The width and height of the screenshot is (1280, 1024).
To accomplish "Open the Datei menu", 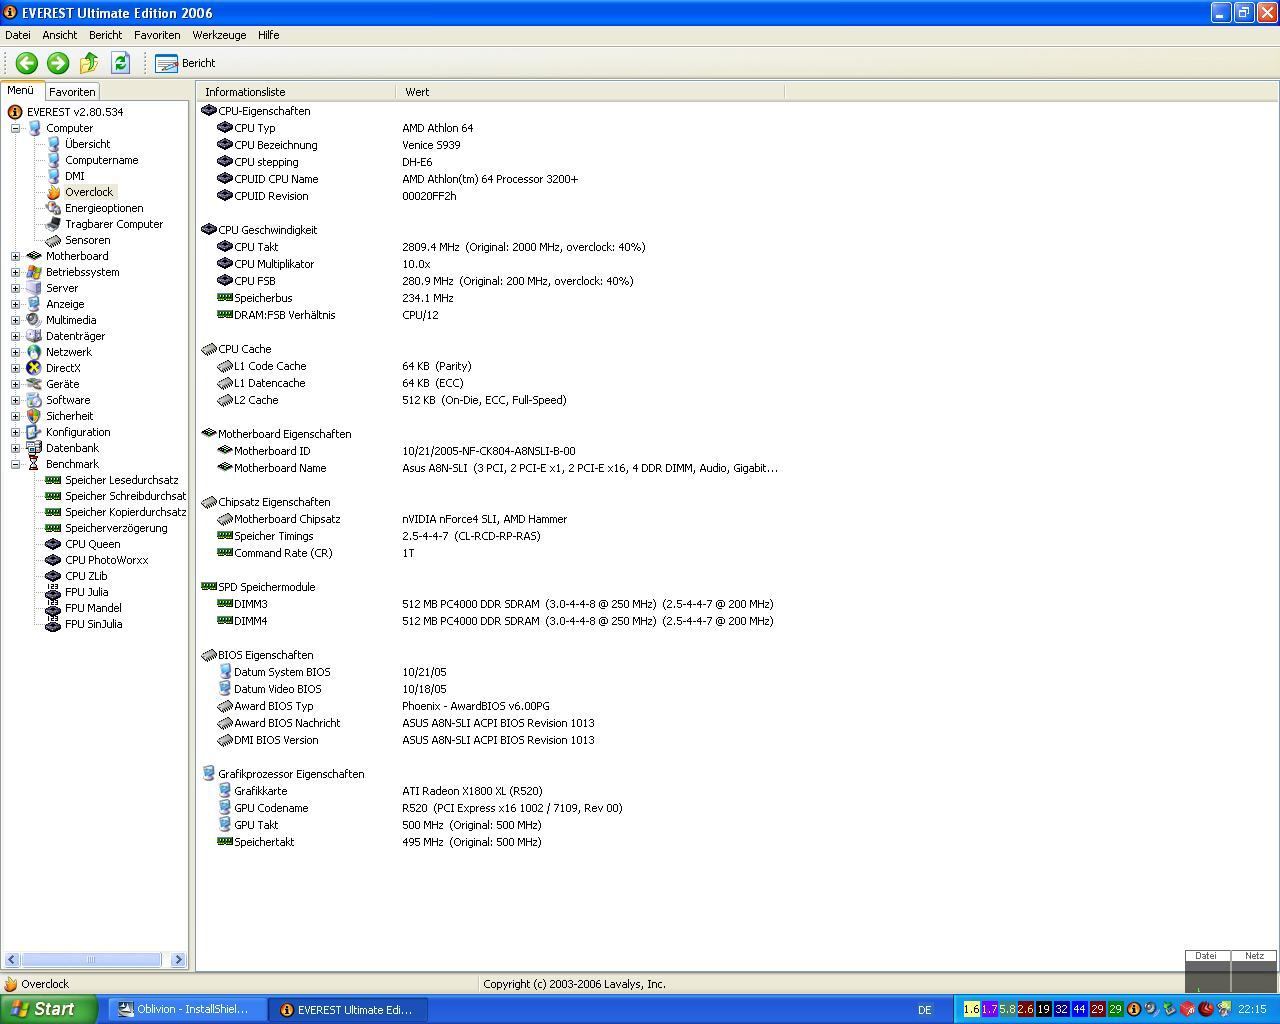I will [x=18, y=35].
